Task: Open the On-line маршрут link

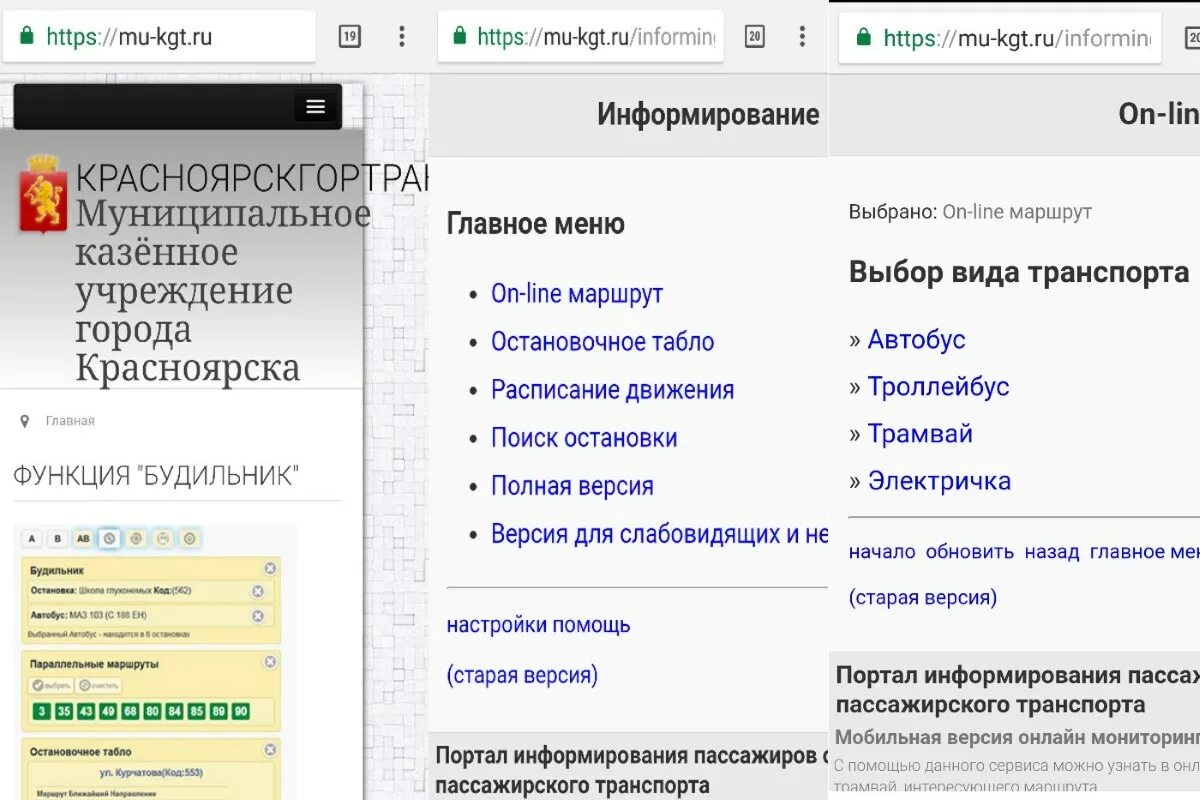Action: point(576,293)
